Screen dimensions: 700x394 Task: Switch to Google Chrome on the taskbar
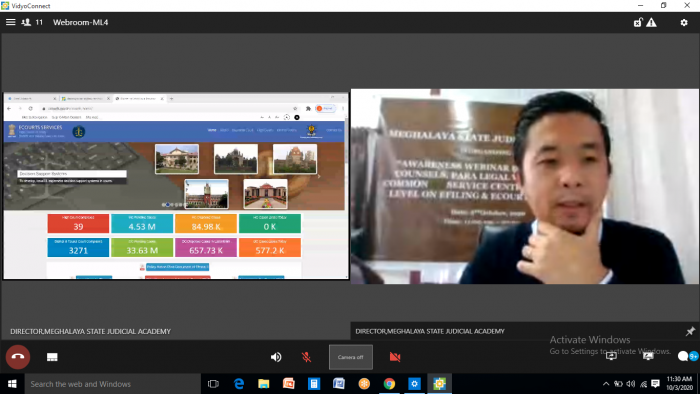pos(389,384)
